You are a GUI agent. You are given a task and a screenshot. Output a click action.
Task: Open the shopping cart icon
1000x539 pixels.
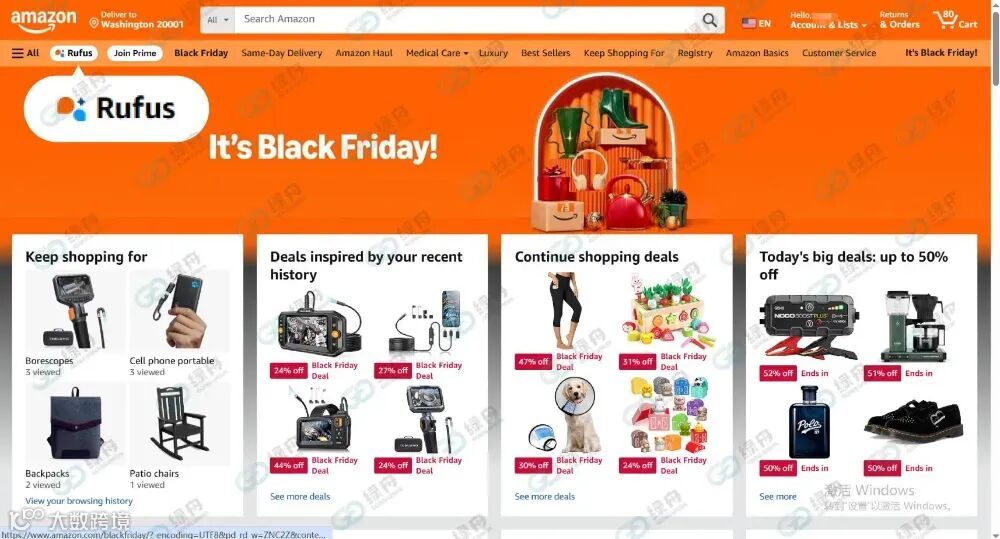coord(955,20)
